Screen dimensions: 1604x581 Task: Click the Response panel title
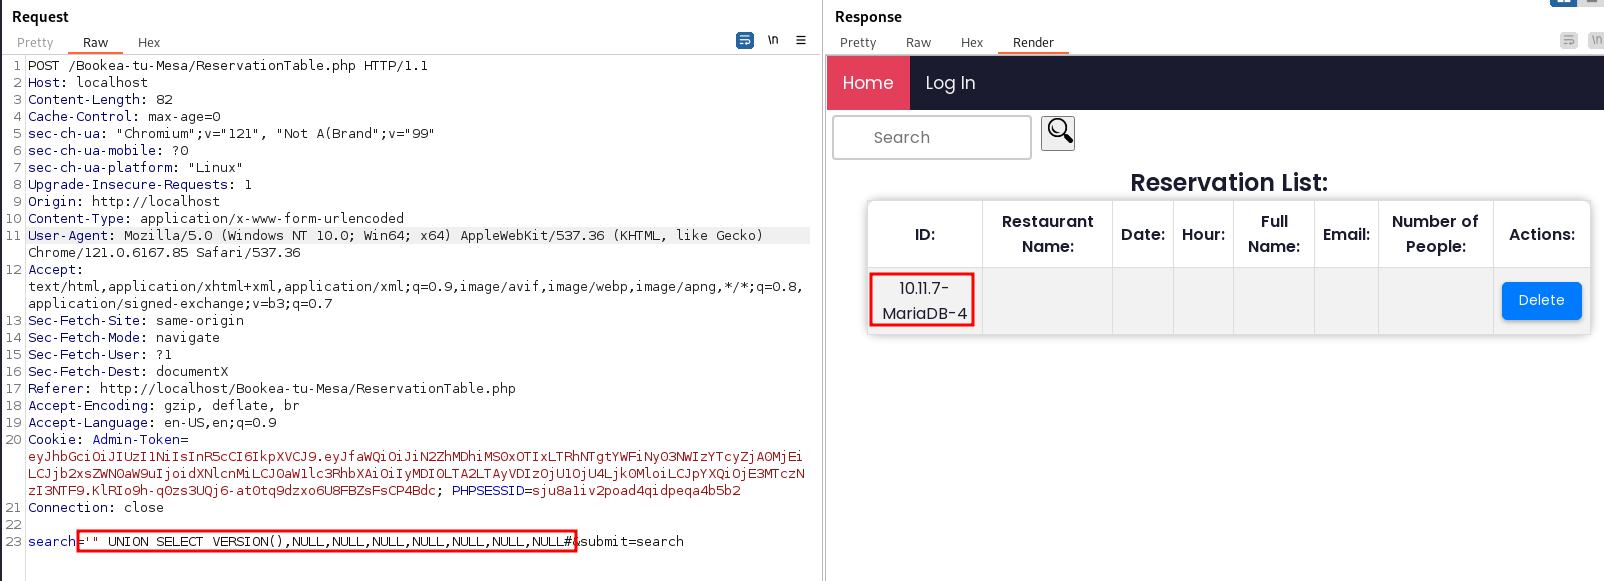point(868,17)
